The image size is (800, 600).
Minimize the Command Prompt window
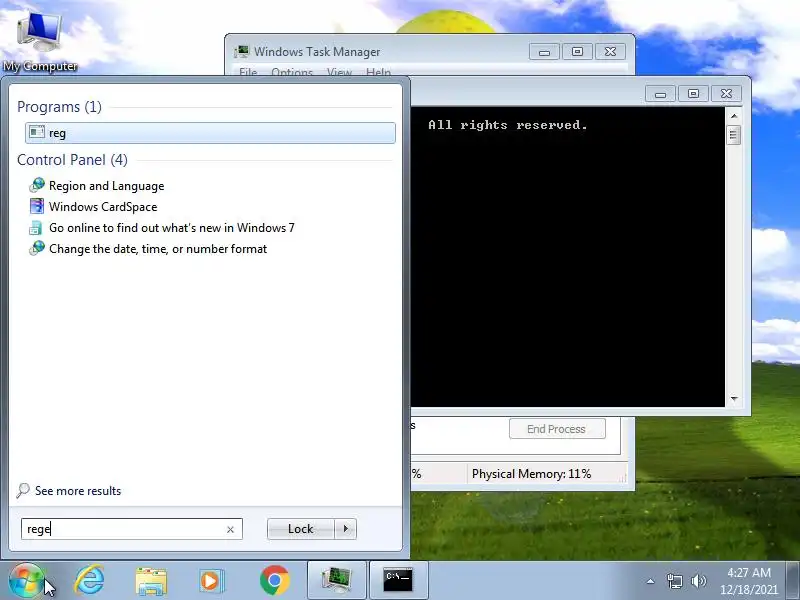pos(661,94)
